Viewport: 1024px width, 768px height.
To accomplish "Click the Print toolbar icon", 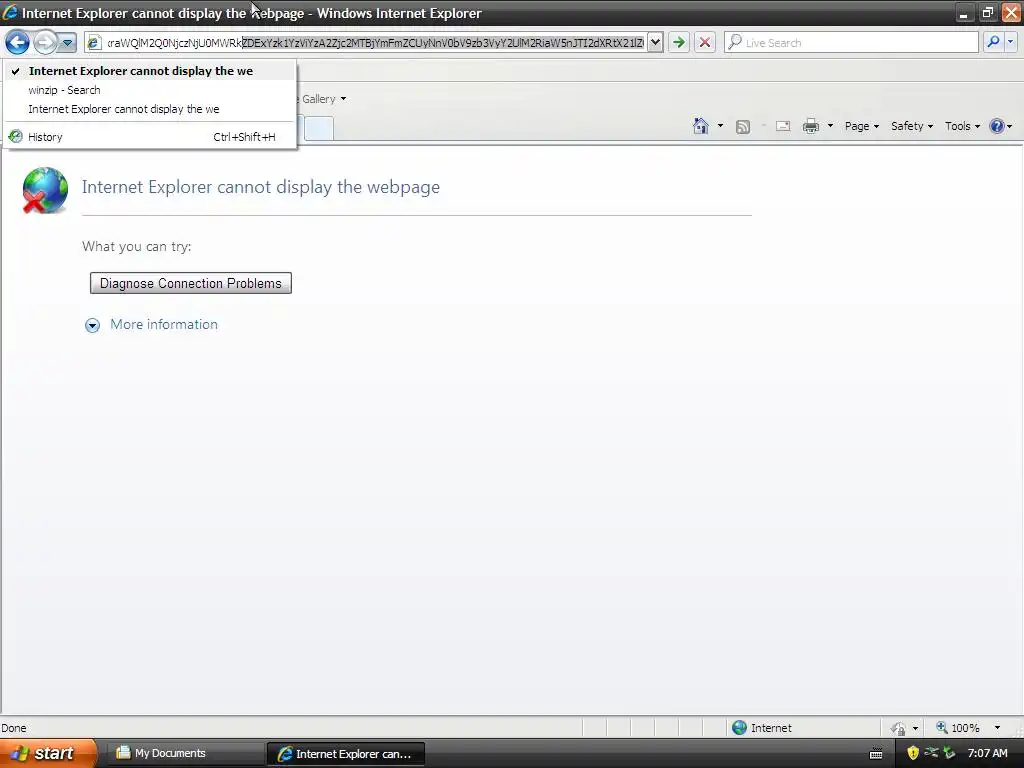I will (810, 126).
